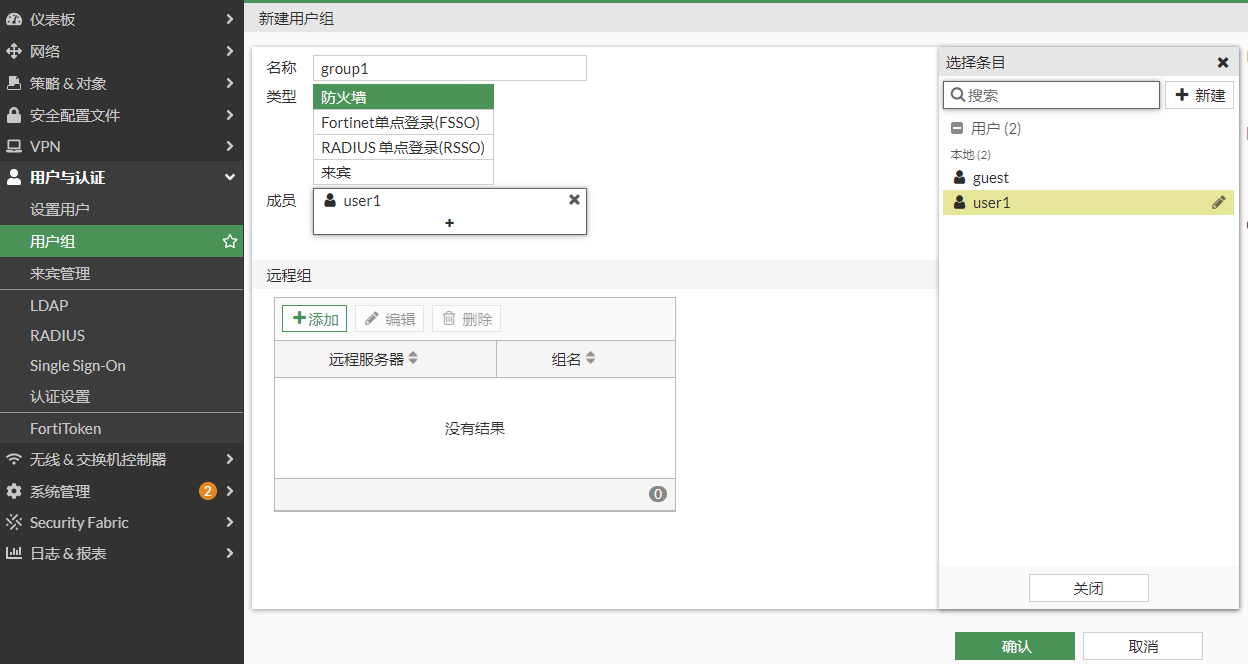1248x664 pixels.
Task: Select Fortinet单点登录(FSSO) type
Action: [x=403, y=122]
